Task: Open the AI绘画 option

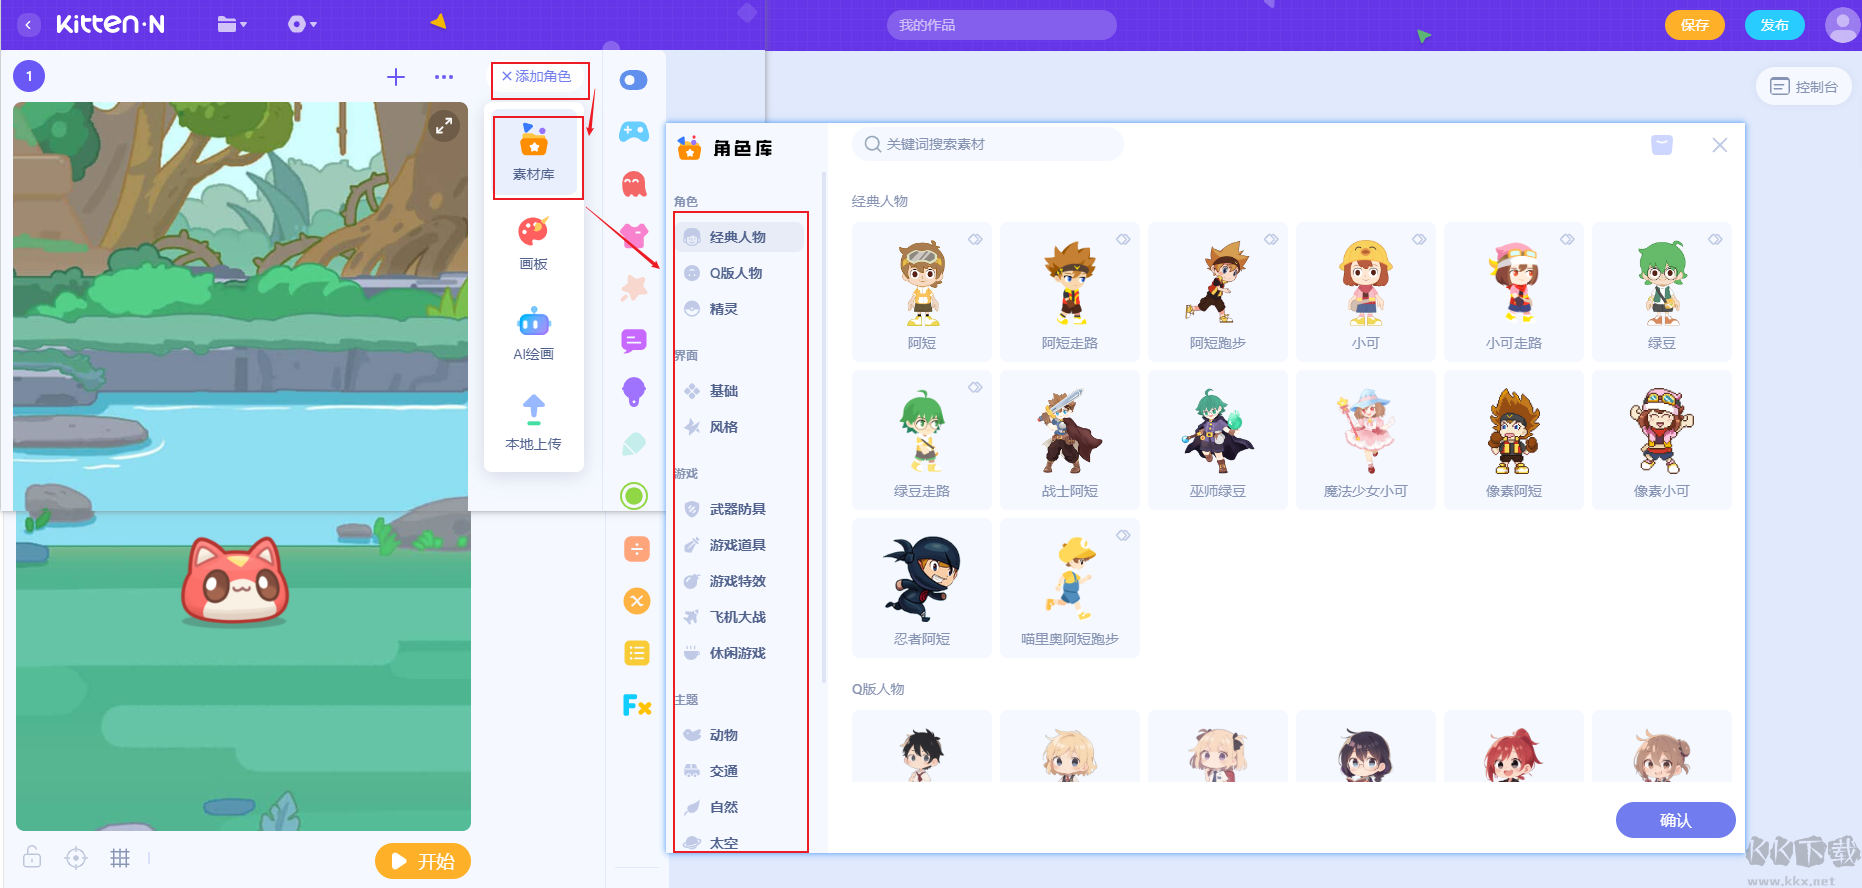Action: pyautogui.click(x=534, y=334)
